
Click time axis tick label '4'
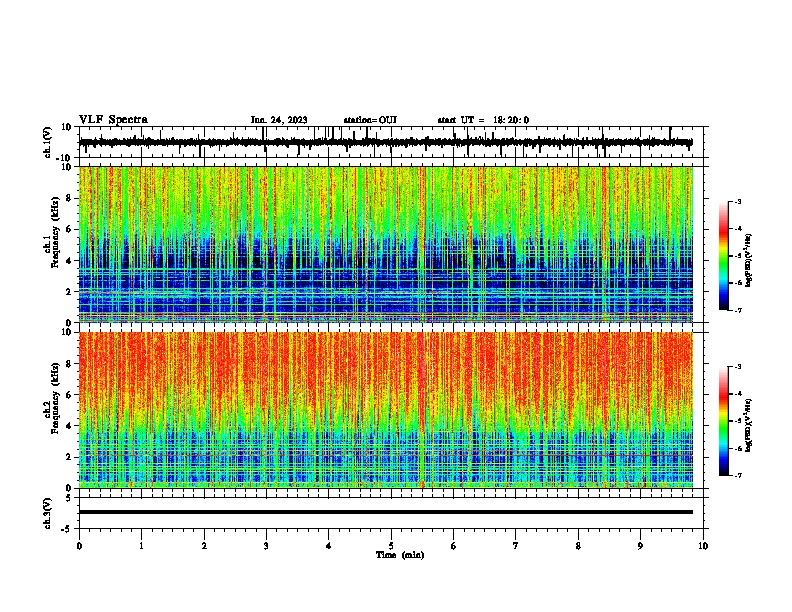(329, 546)
